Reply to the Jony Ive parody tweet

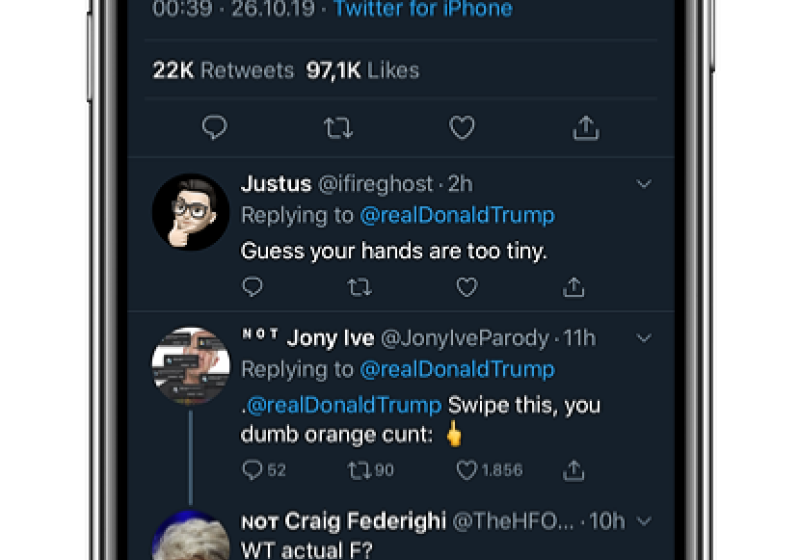pyautogui.click(x=253, y=469)
